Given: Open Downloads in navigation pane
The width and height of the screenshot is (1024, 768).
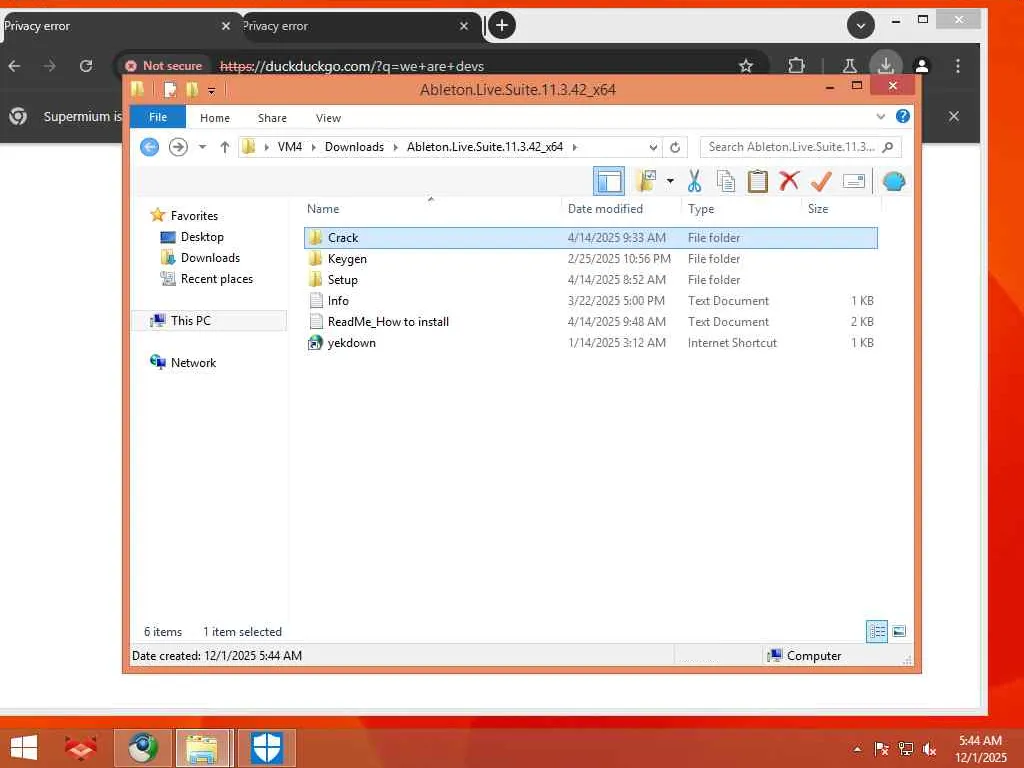Looking at the screenshot, I should pyautogui.click(x=210, y=258).
